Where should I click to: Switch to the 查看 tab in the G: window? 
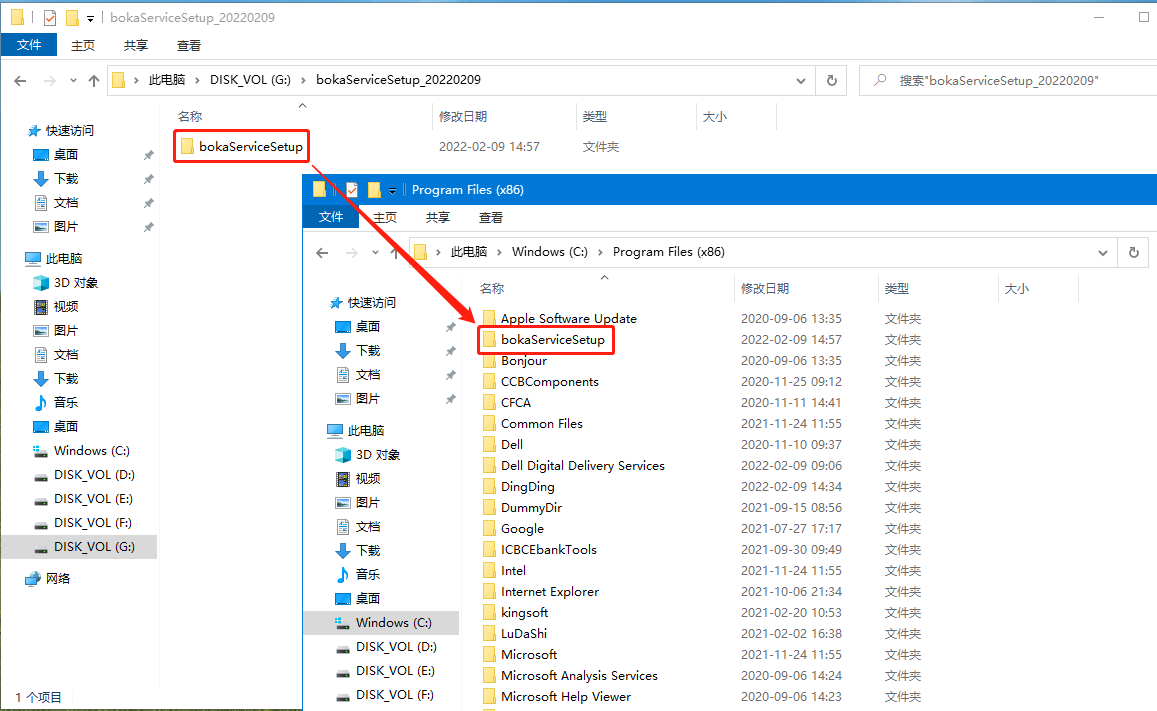[x=189, y=45]
